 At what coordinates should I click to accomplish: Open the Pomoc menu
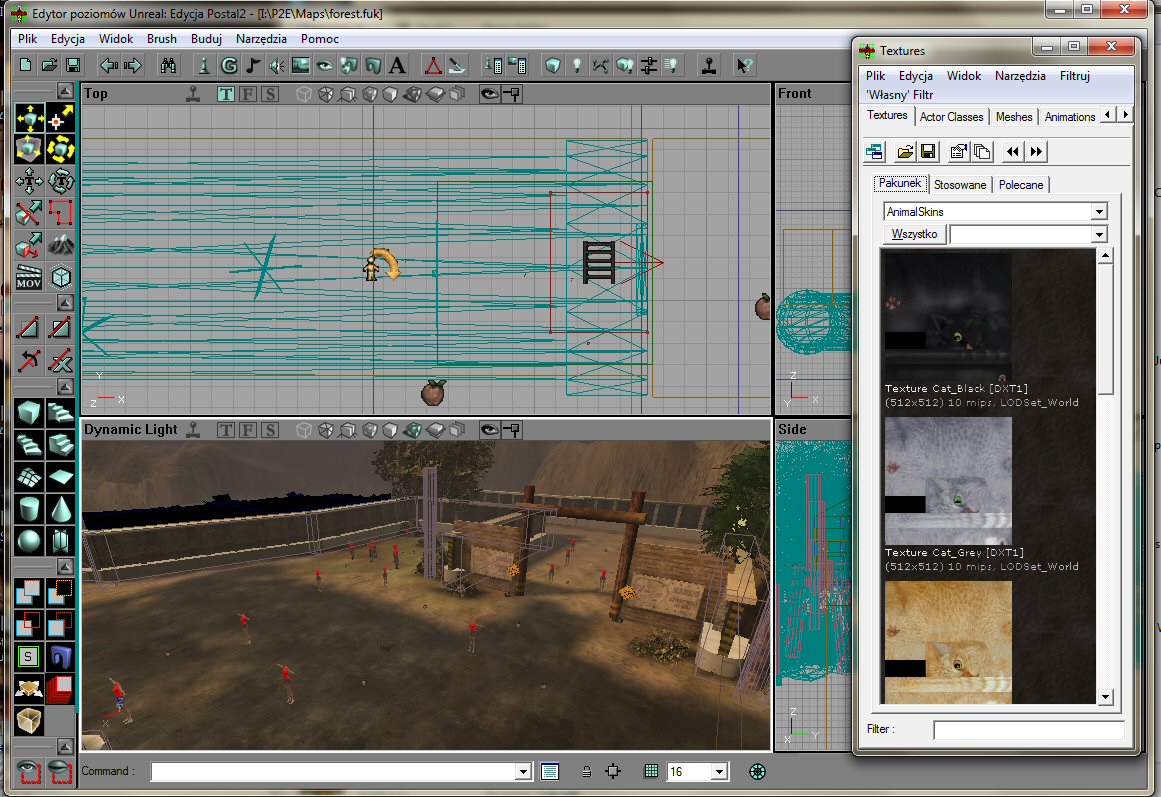pyautogui.click(x=320, y=39)
